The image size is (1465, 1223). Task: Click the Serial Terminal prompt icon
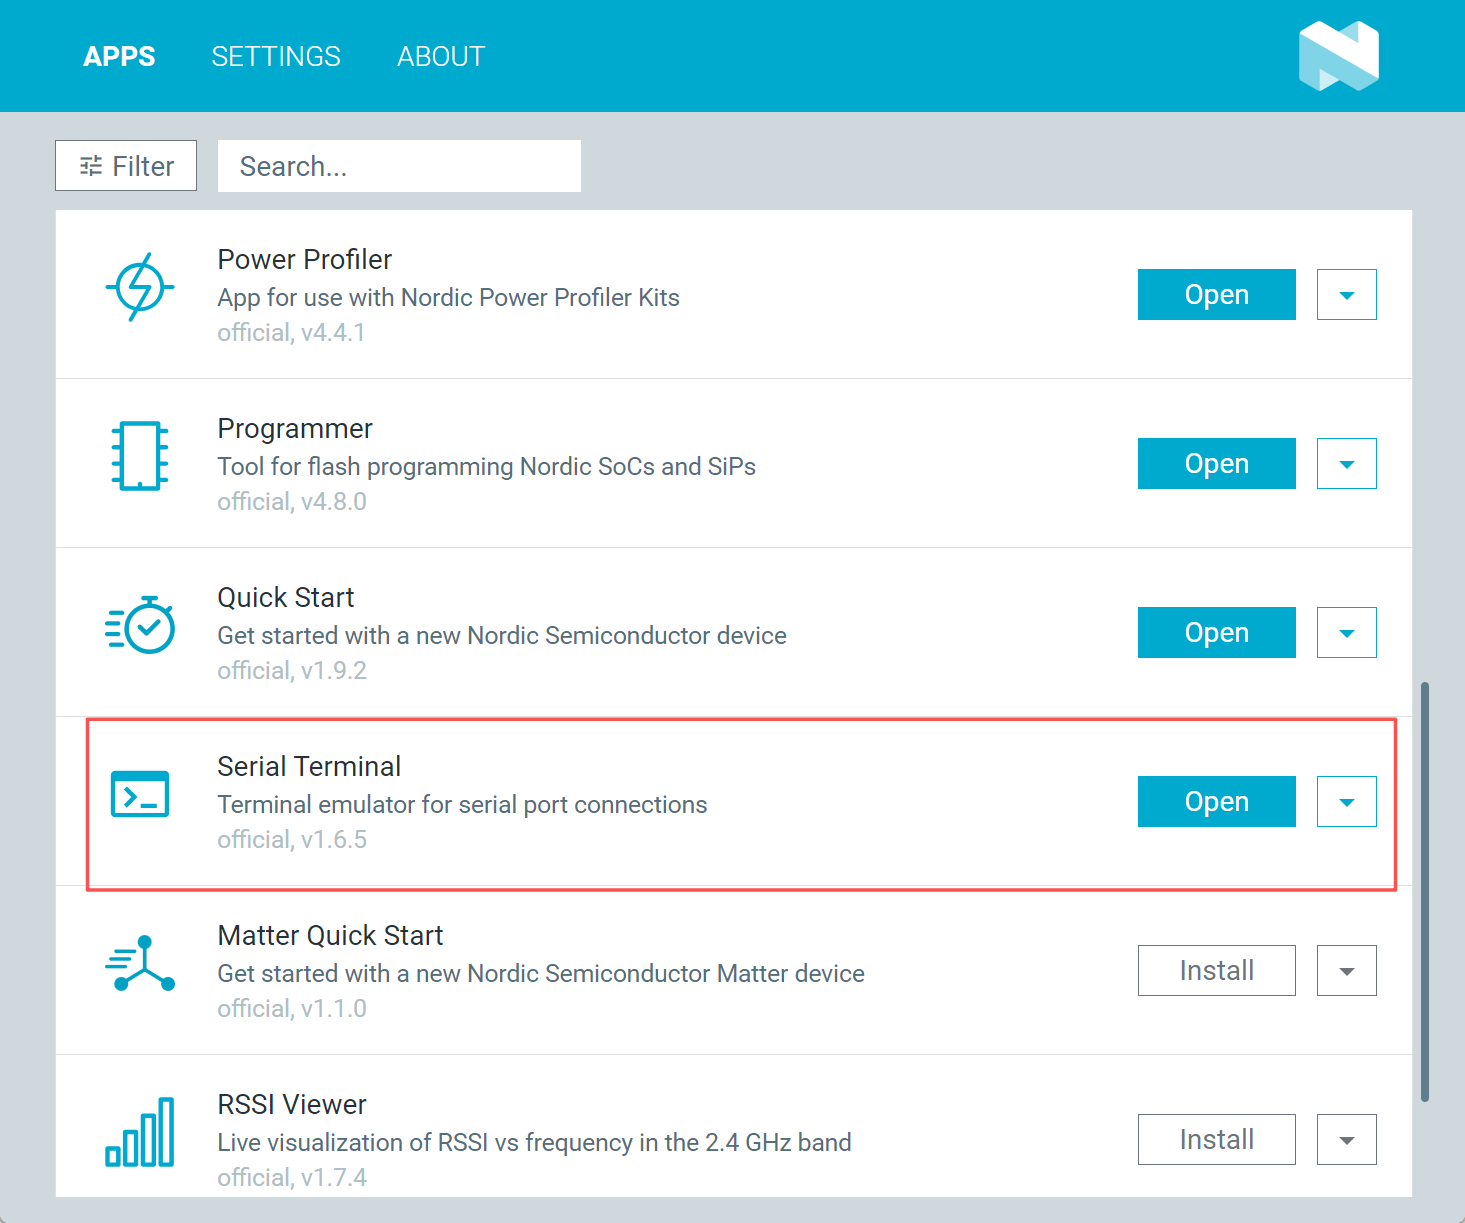coord(140,794)
